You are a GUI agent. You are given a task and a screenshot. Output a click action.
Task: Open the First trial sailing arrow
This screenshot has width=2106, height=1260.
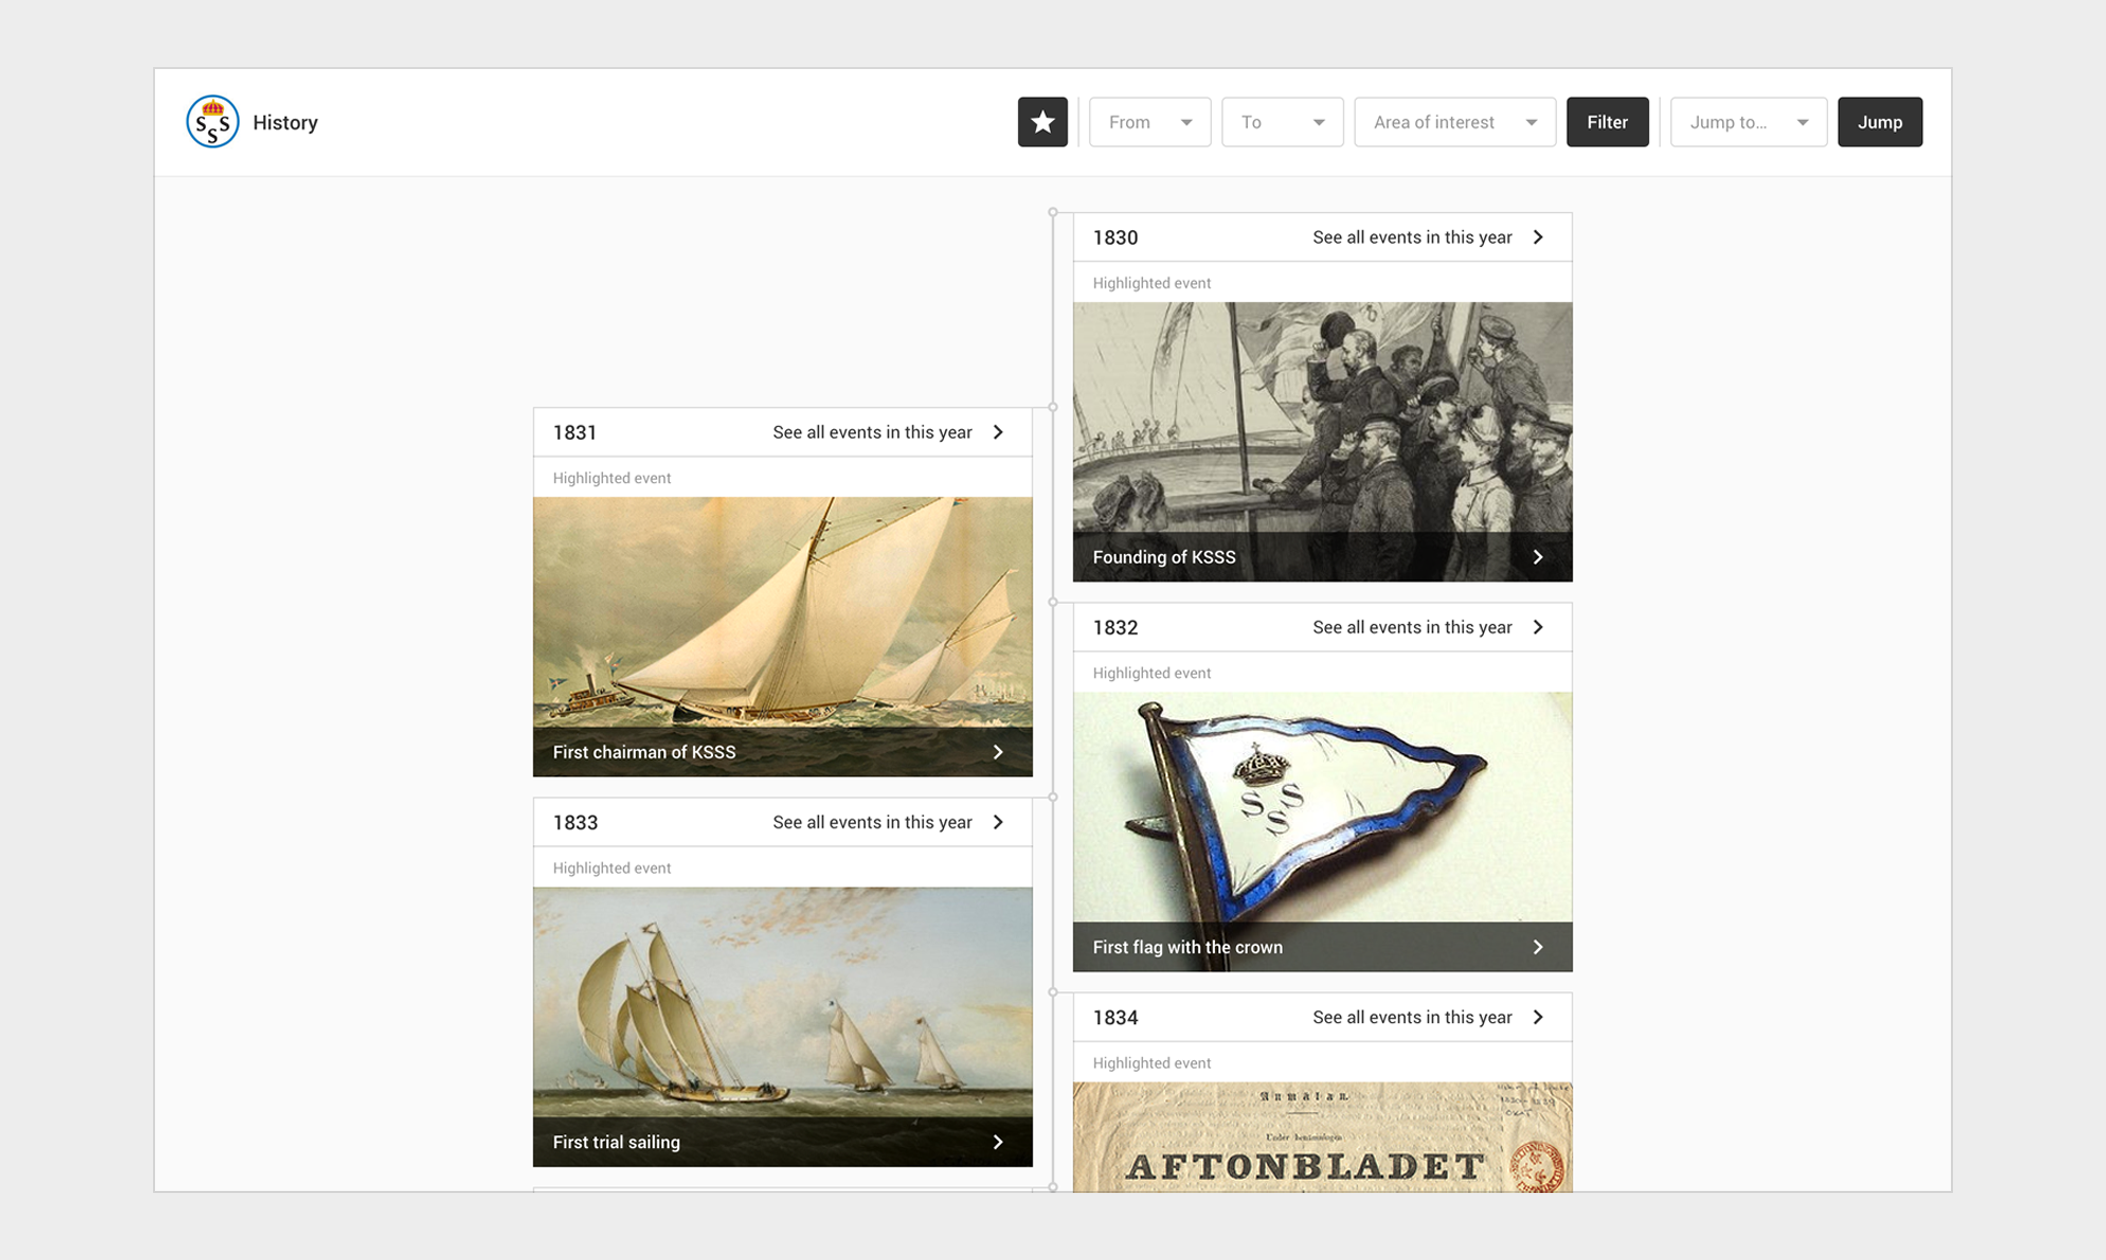pyautogui.click(x=998, y=1142)
